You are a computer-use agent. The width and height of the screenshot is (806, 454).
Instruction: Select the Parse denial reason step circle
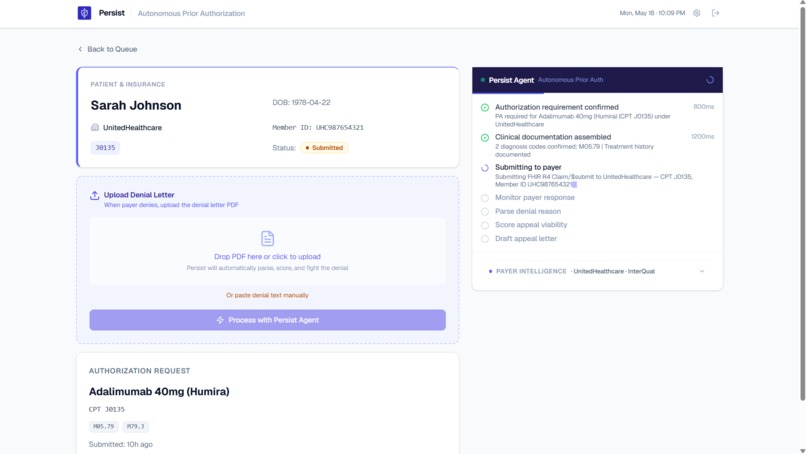tap(485, 211)
